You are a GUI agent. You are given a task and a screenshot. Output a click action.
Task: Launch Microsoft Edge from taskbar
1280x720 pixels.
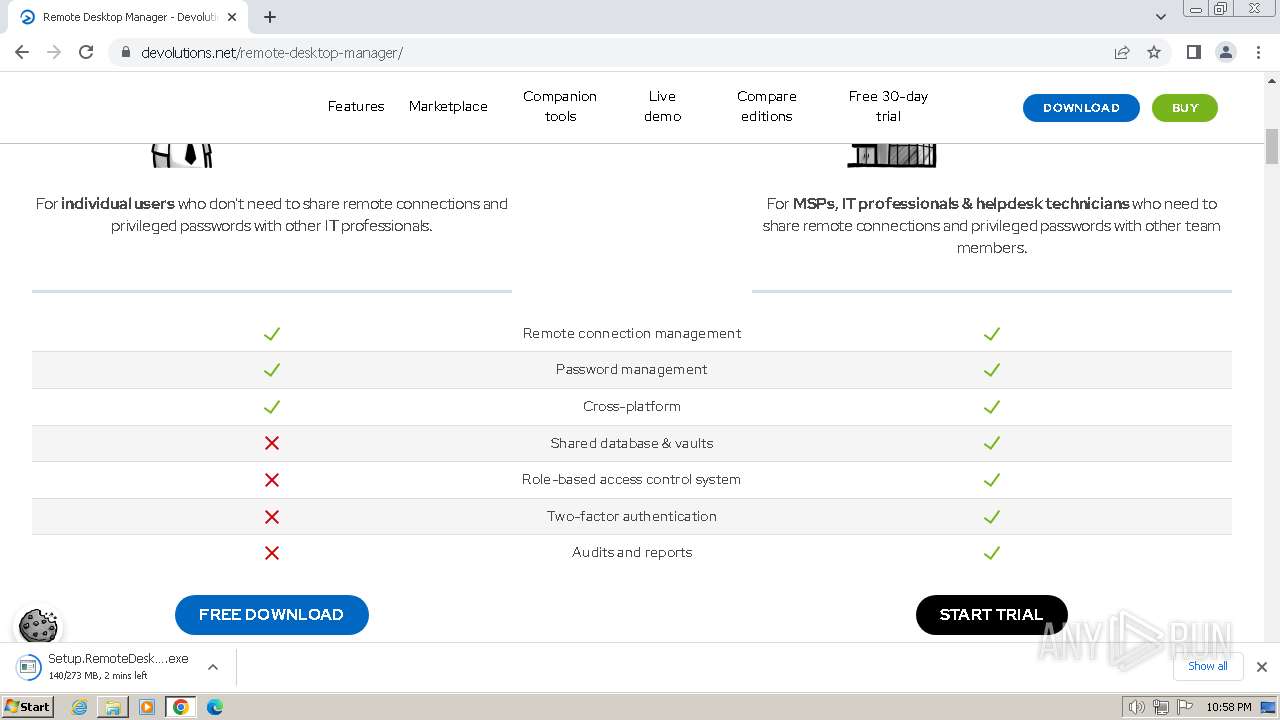point(215,707)
